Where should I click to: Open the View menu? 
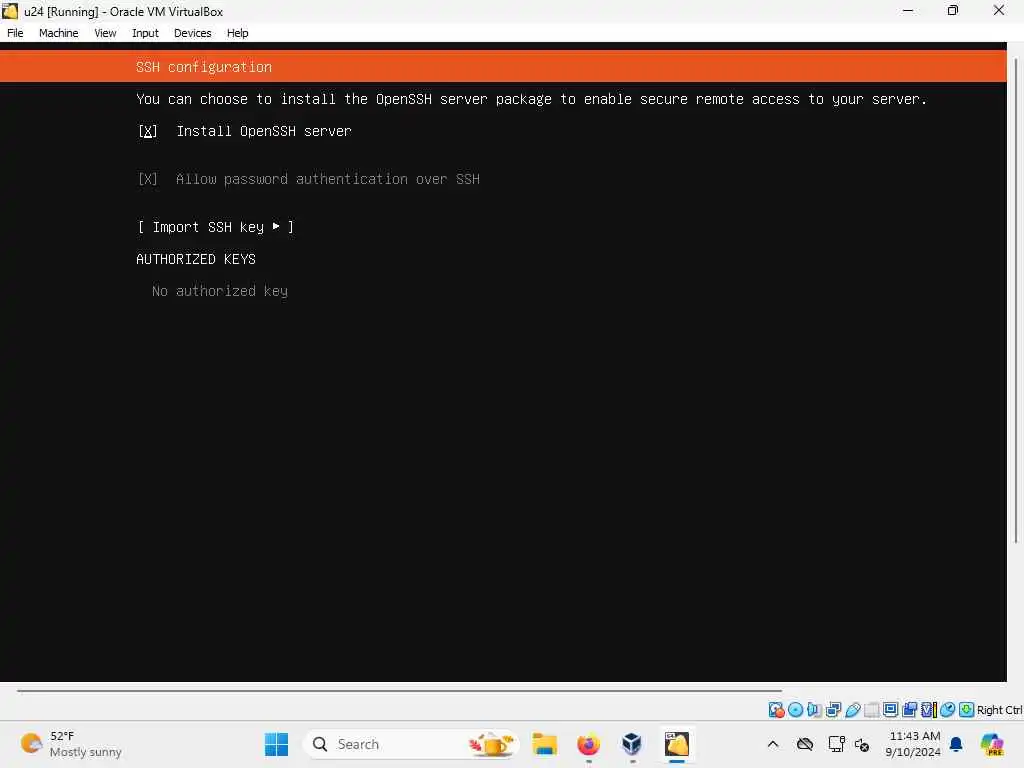click(104, 33)
